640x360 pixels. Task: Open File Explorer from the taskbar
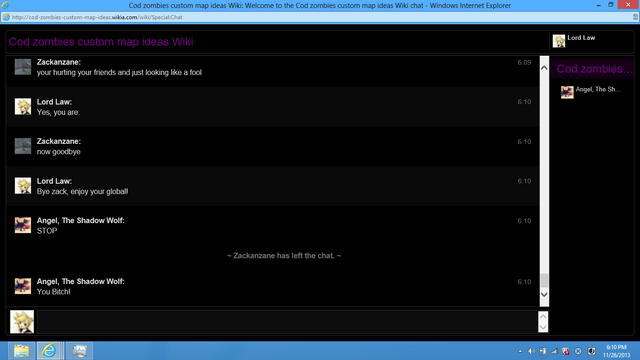pos(21,351)
